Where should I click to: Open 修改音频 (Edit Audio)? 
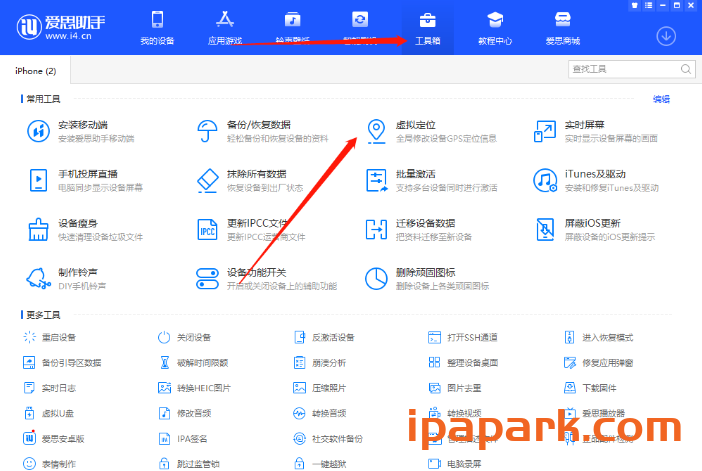point(184,413)
